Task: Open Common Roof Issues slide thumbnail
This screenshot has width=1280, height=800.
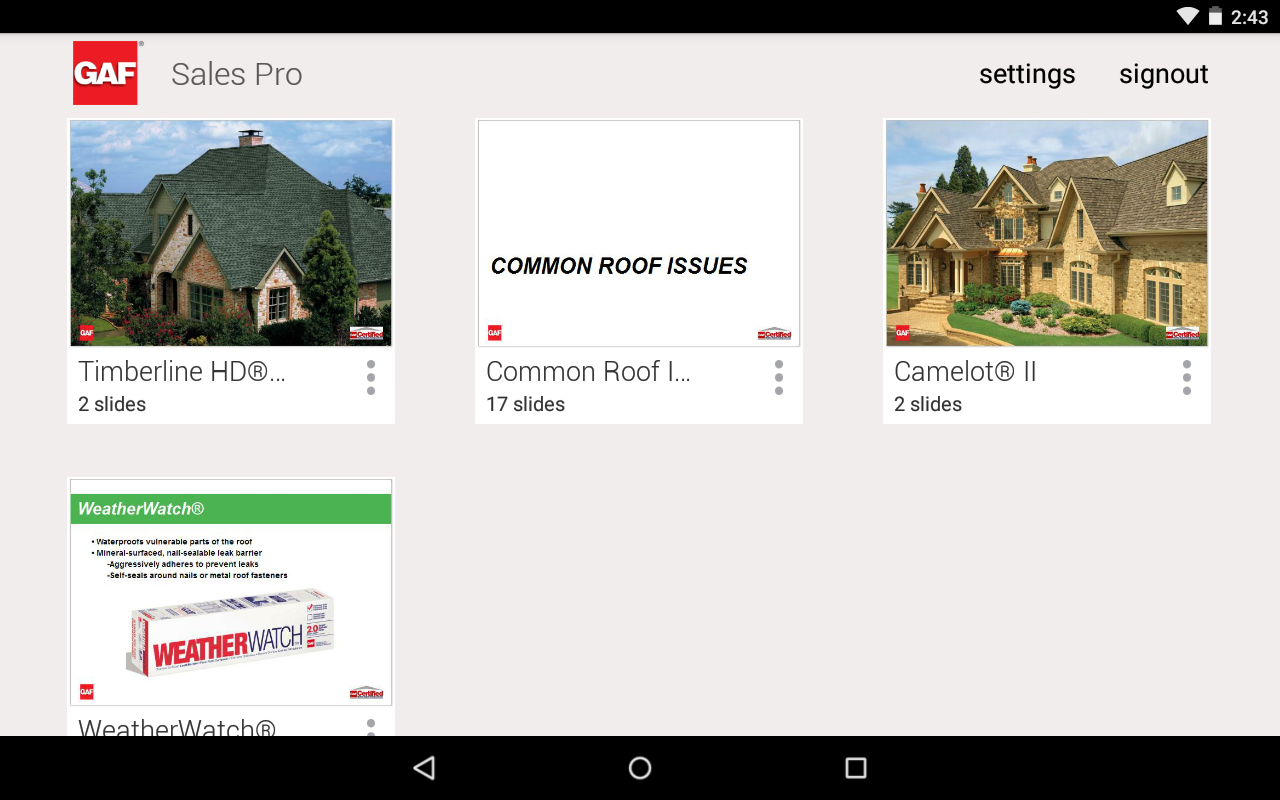Action: [639, 233]
